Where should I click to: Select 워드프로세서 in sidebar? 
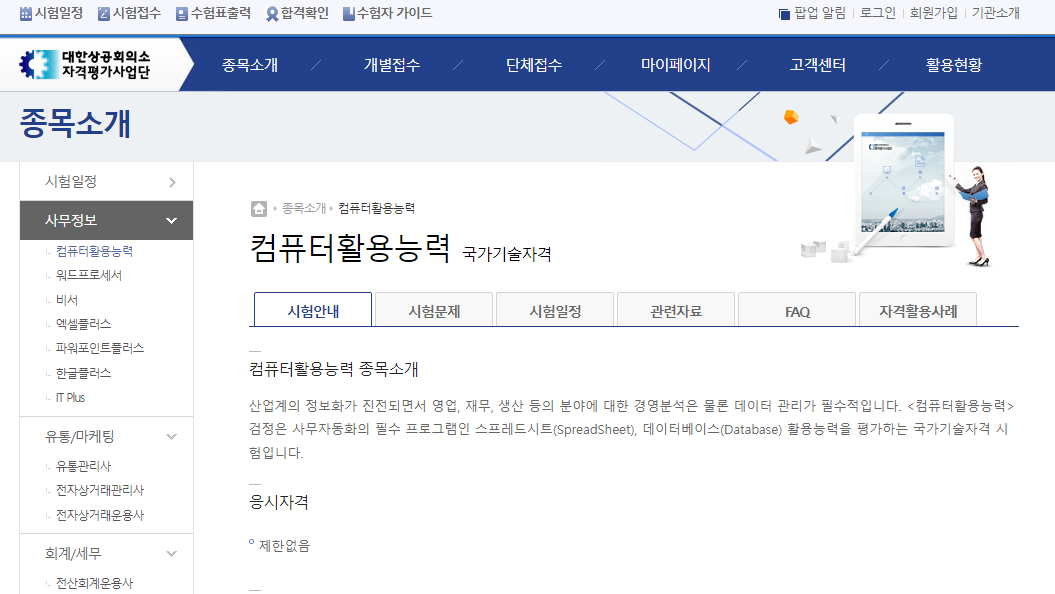pyautogui.click(x=89, y=275)
